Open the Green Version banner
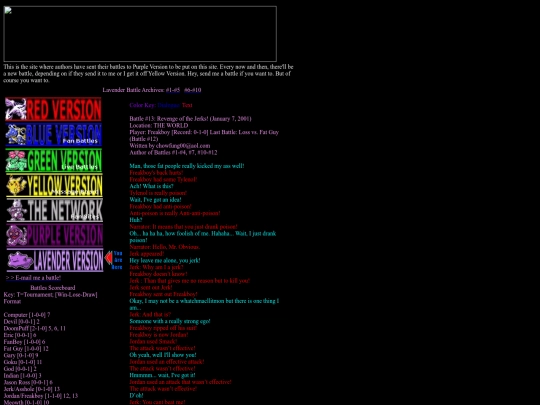Image resolution: width=540 pixels, height=405 pixels. (54, 160)
